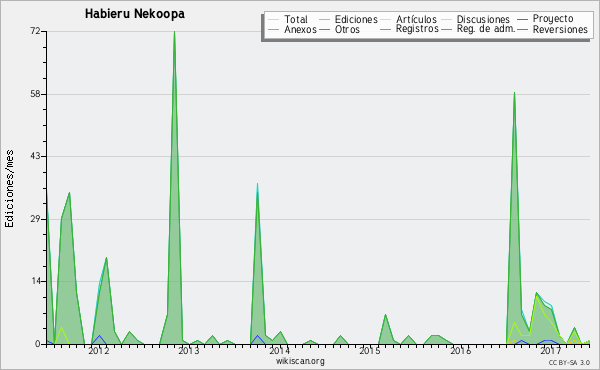Click the "Proyecto" legend entry
This screenshot has height=370, width=600.
[x=553, y=19]
